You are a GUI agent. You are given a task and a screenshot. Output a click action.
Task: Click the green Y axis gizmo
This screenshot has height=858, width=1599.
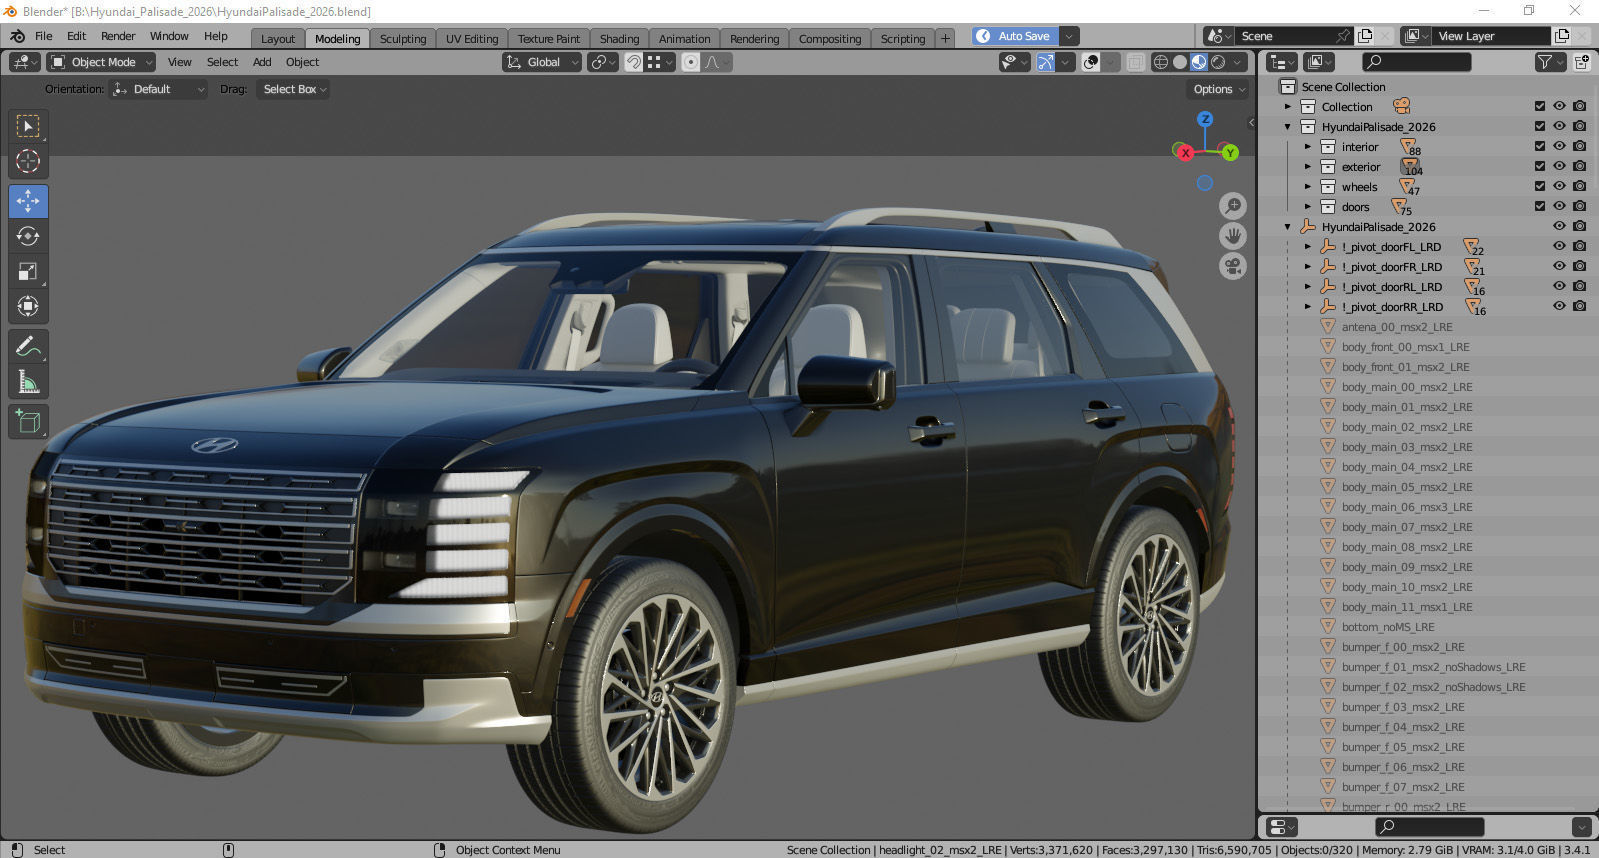click(1230, 153)
